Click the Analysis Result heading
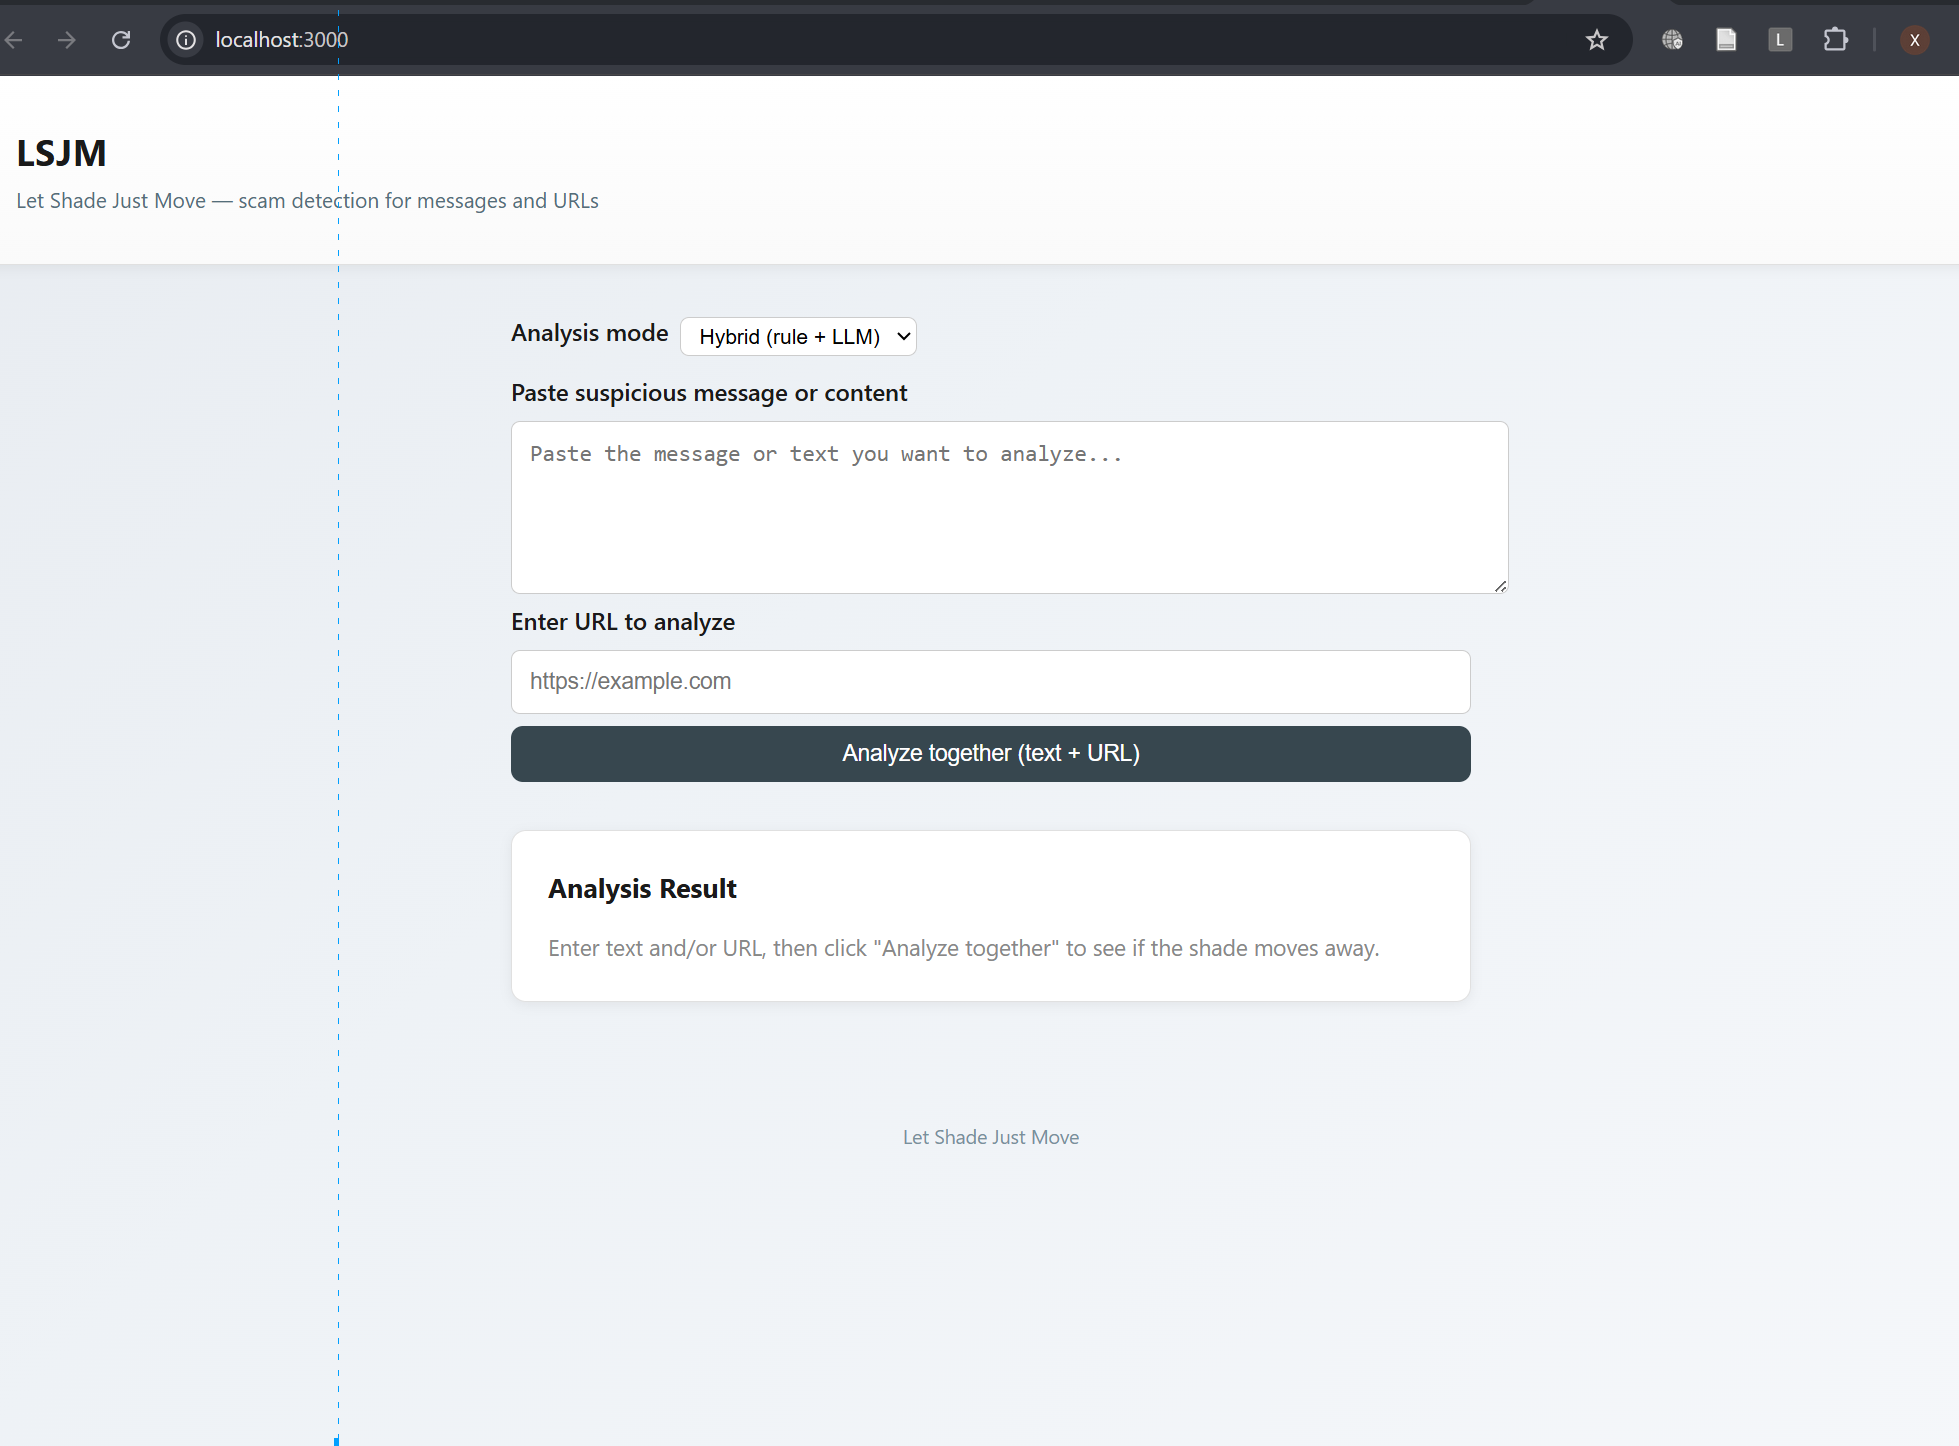 642,889
